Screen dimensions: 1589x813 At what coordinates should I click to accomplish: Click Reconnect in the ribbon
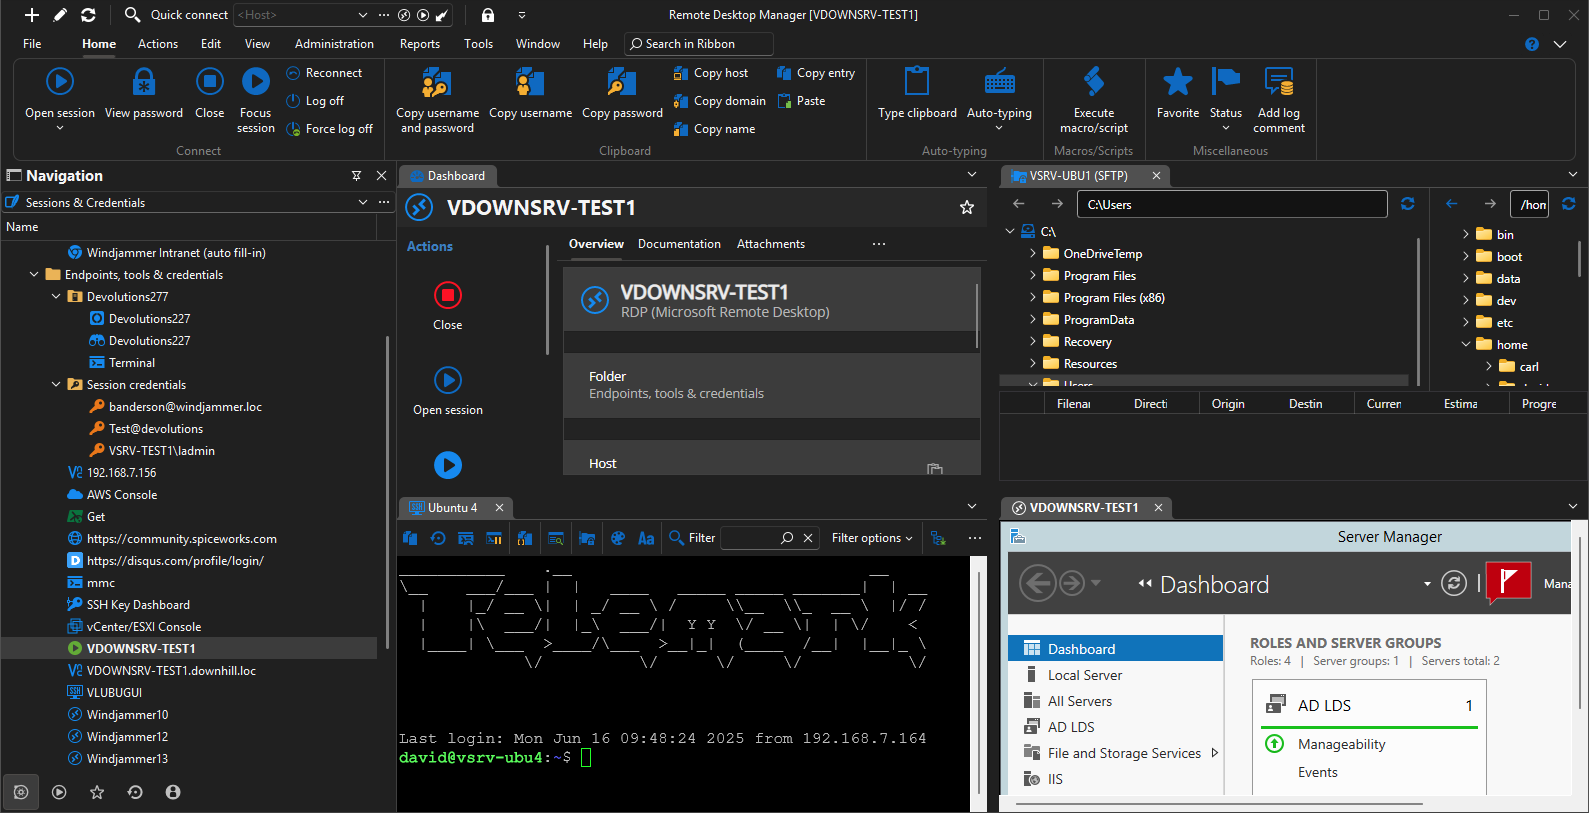click(324, 73)
